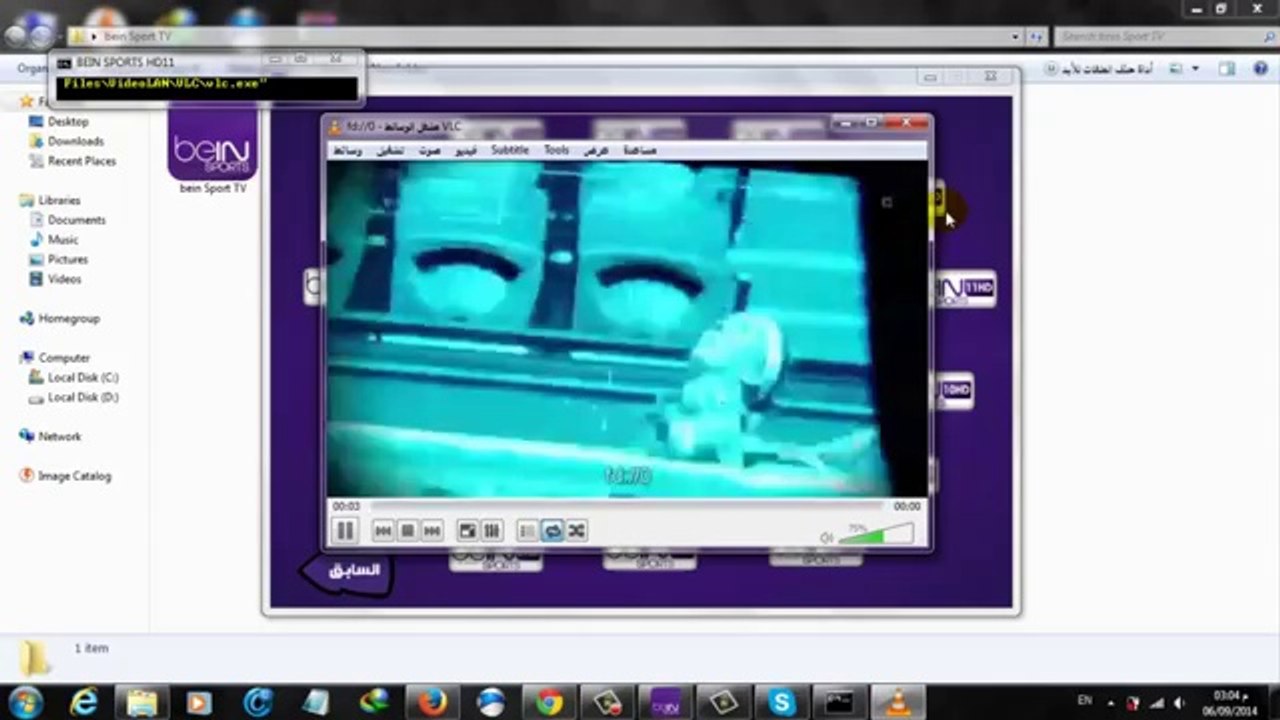Open VLC extended settings (equalizer) button
1280x720 pixels.
click(x=491, y=531)
